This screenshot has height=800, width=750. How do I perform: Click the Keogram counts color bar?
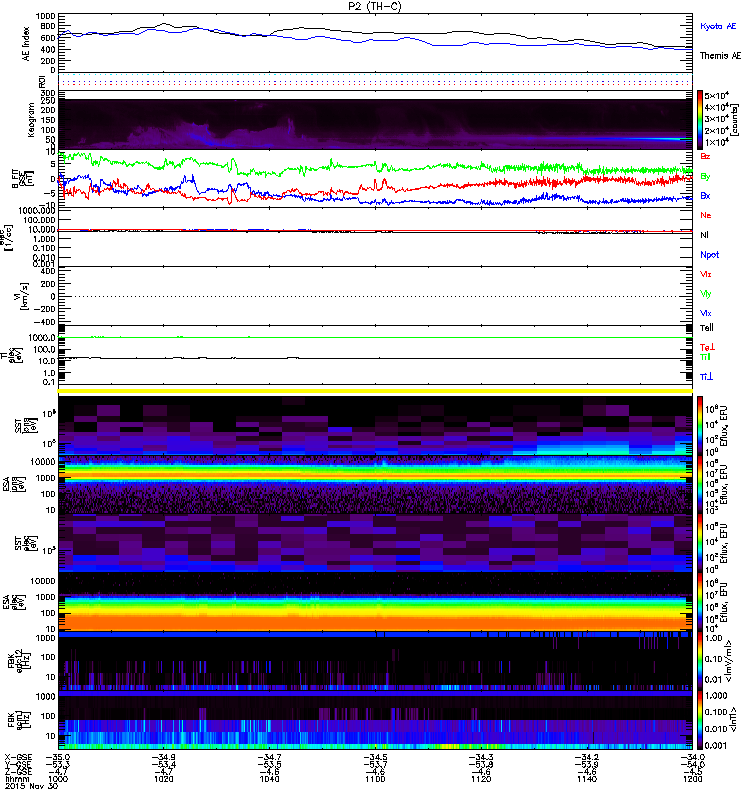701,119
